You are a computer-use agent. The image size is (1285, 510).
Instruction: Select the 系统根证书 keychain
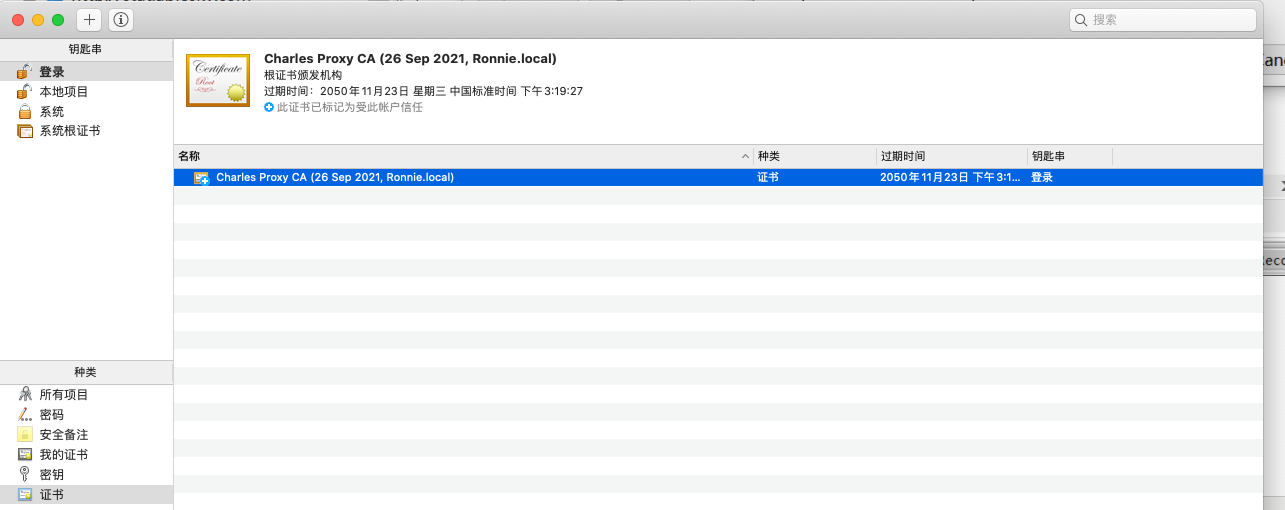86,131
